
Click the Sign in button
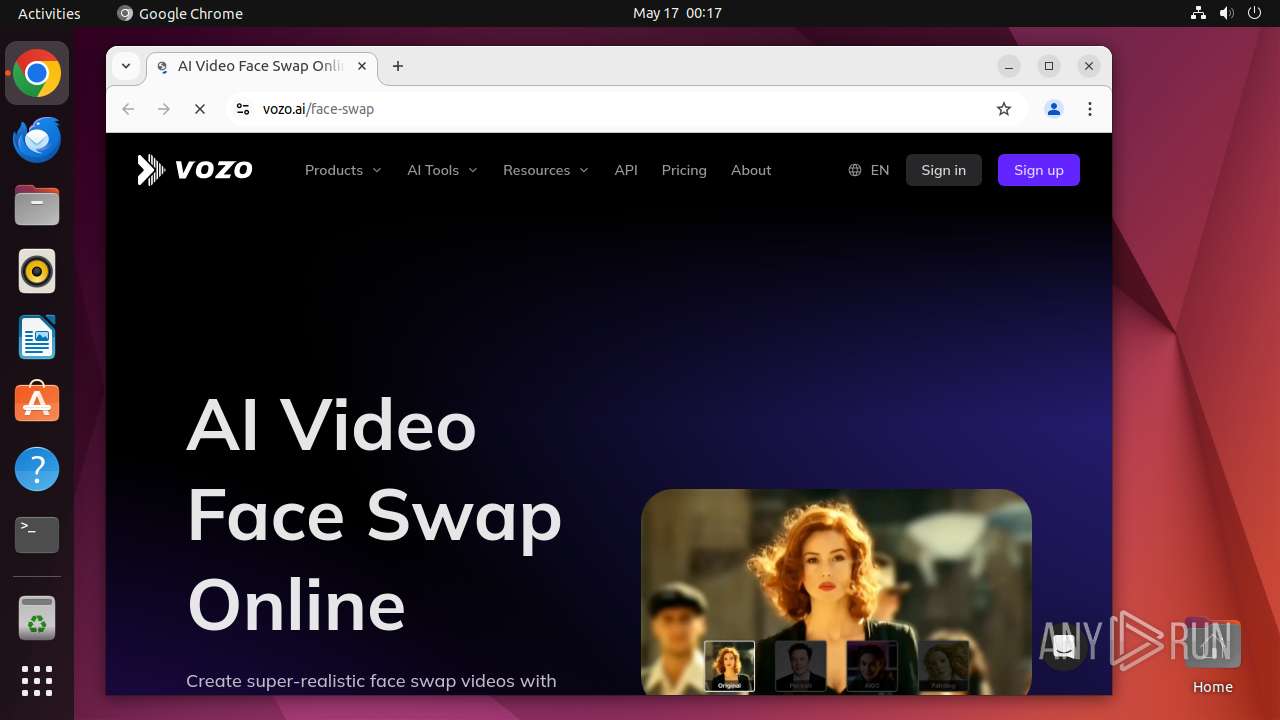(944, 170)
